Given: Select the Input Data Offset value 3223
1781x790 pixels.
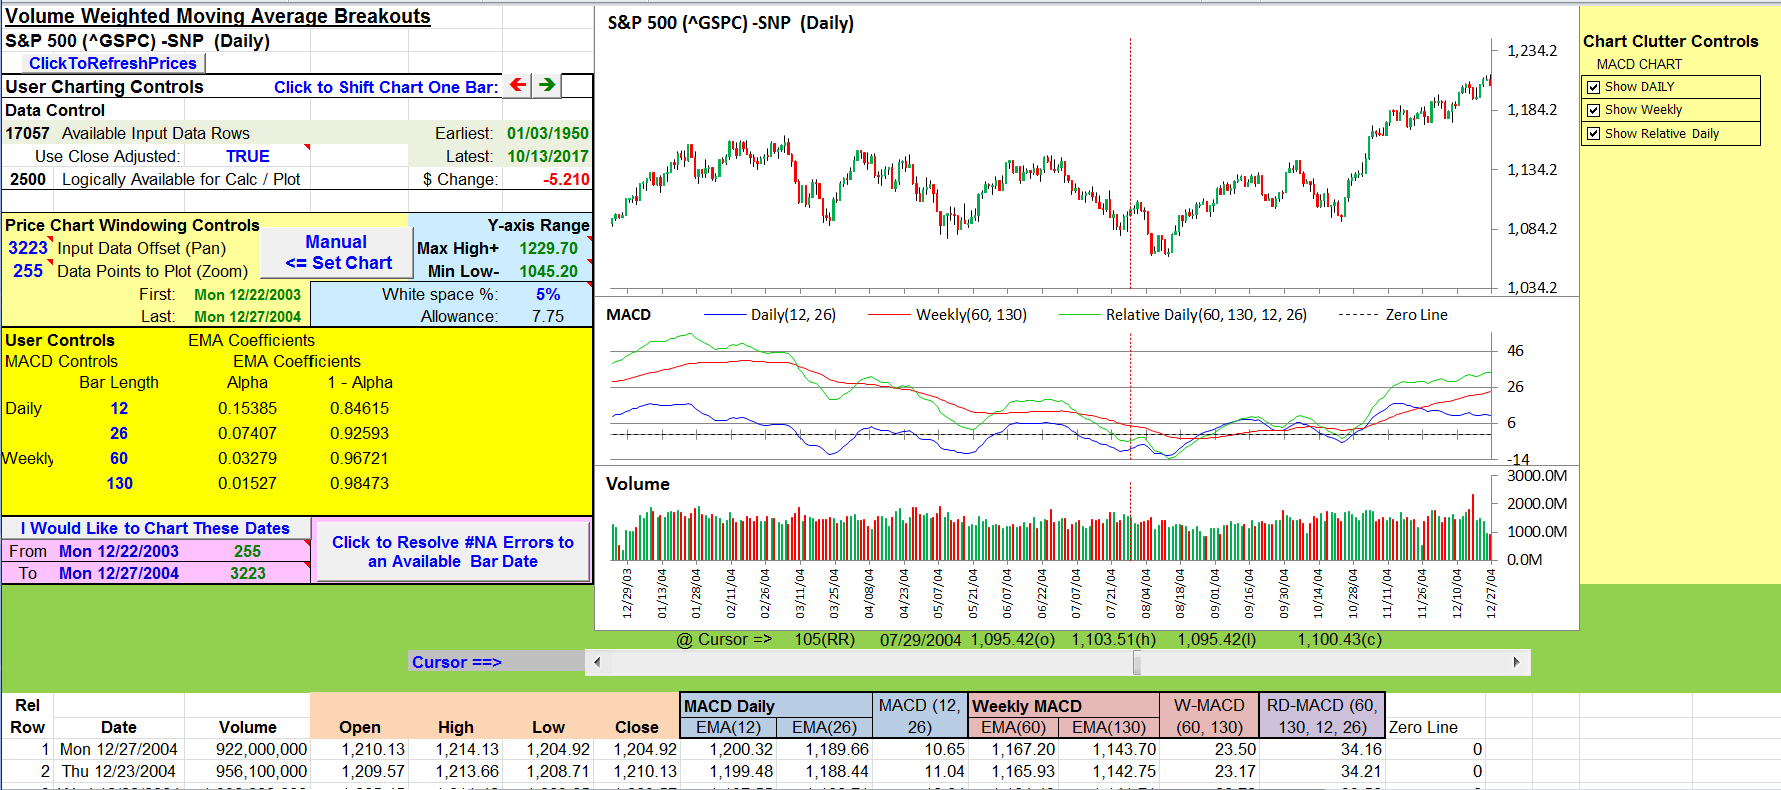Looking at the screenshot, I should point(28,248).
